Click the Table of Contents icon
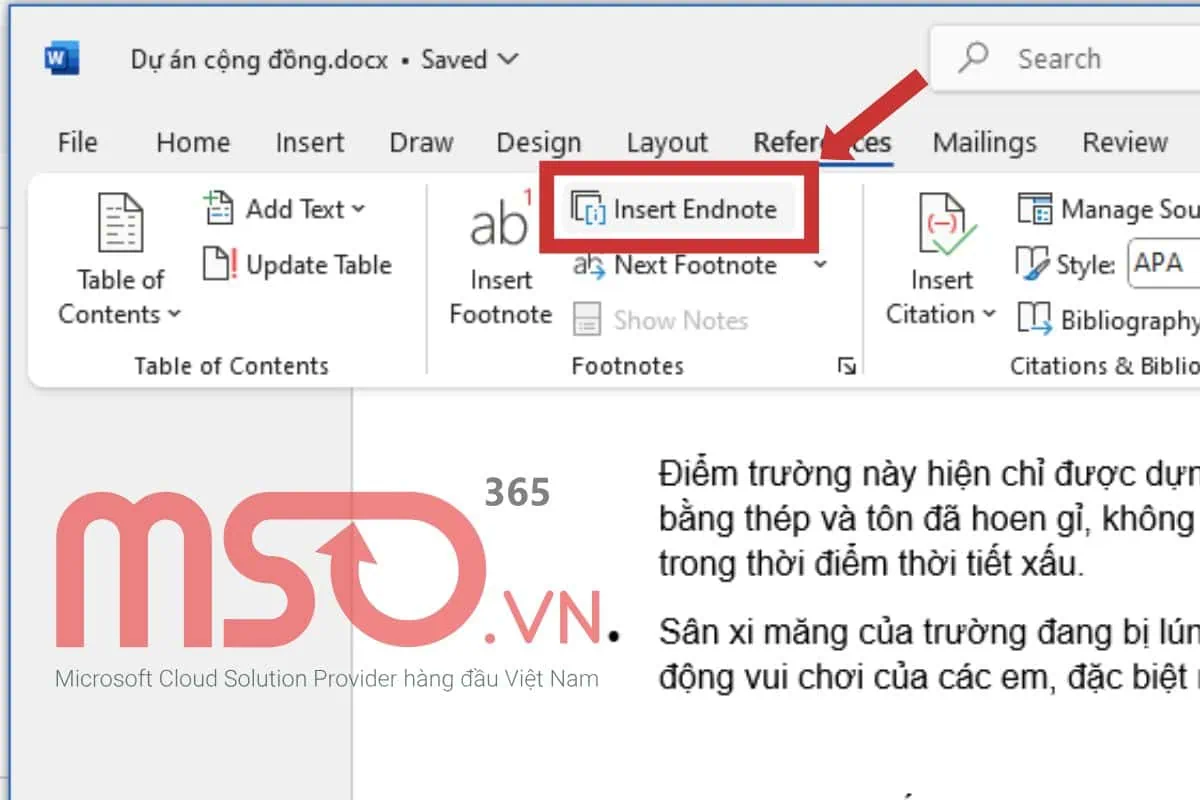Viewport: 1200px width, 800px height. (x=120, y=224)
